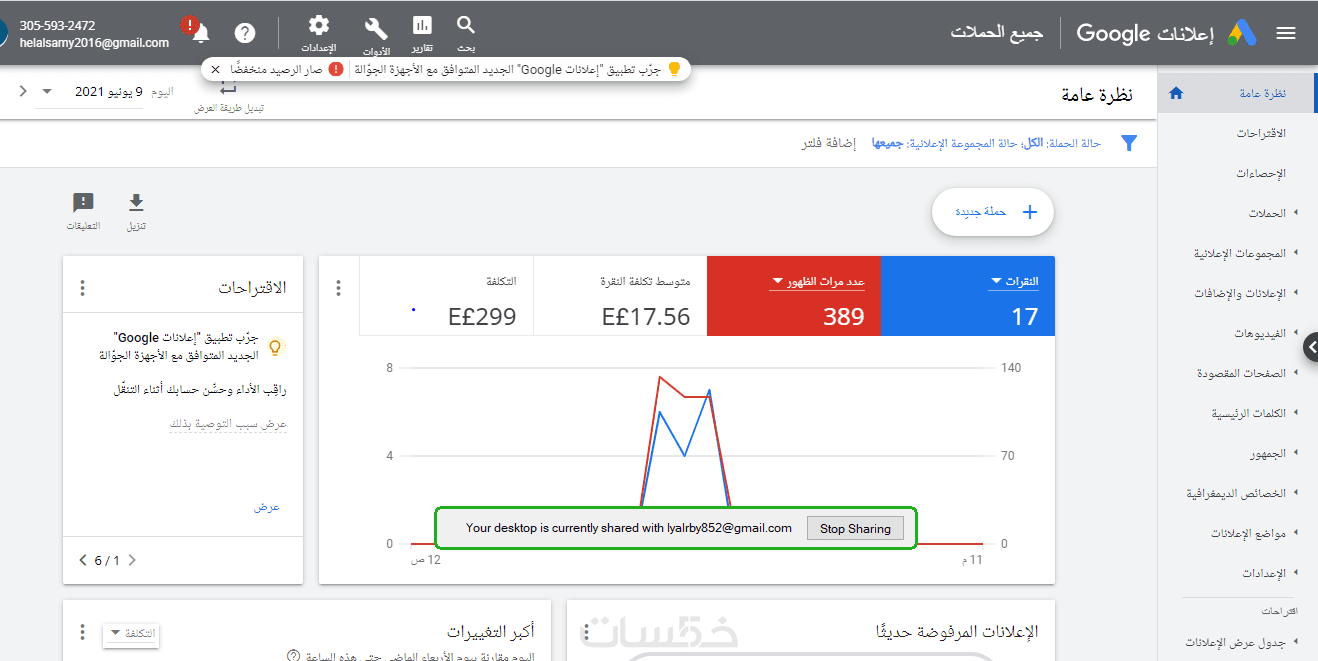Open the notifications bell
The image size is (1318, 661).
[x=200, y=34]
